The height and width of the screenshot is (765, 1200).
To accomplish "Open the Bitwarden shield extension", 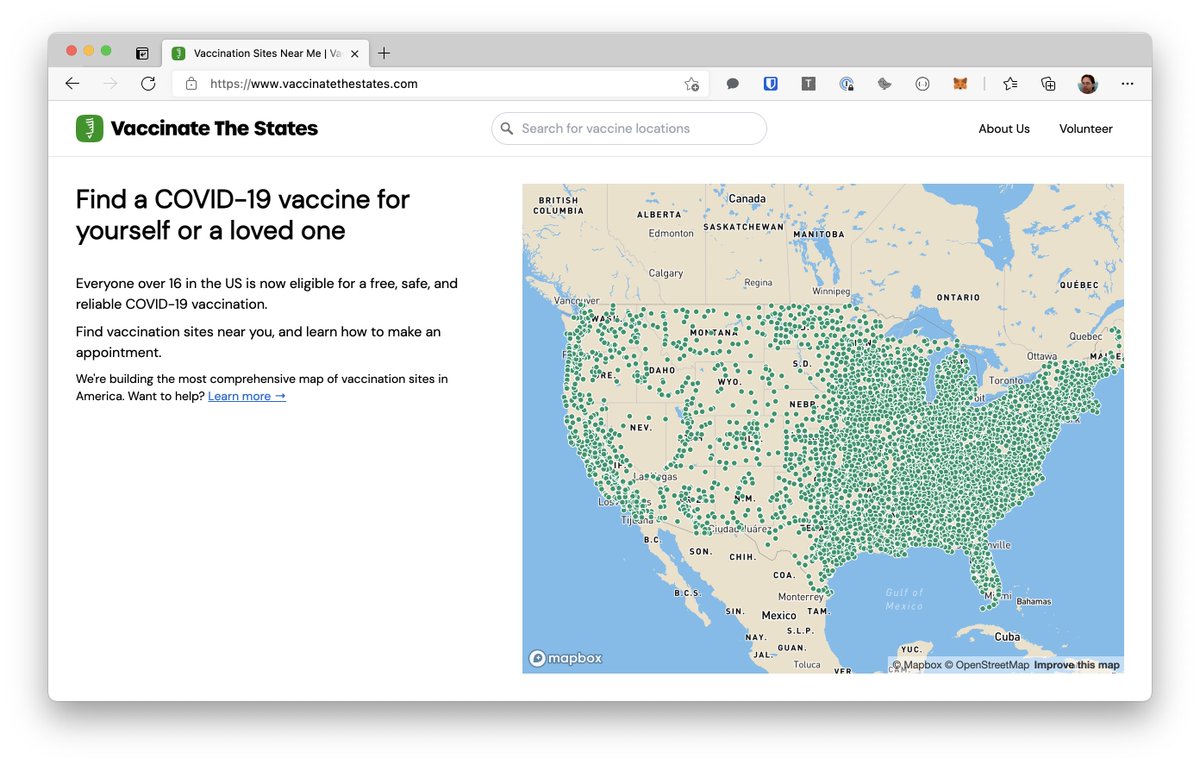I will [x=770, y=84].
